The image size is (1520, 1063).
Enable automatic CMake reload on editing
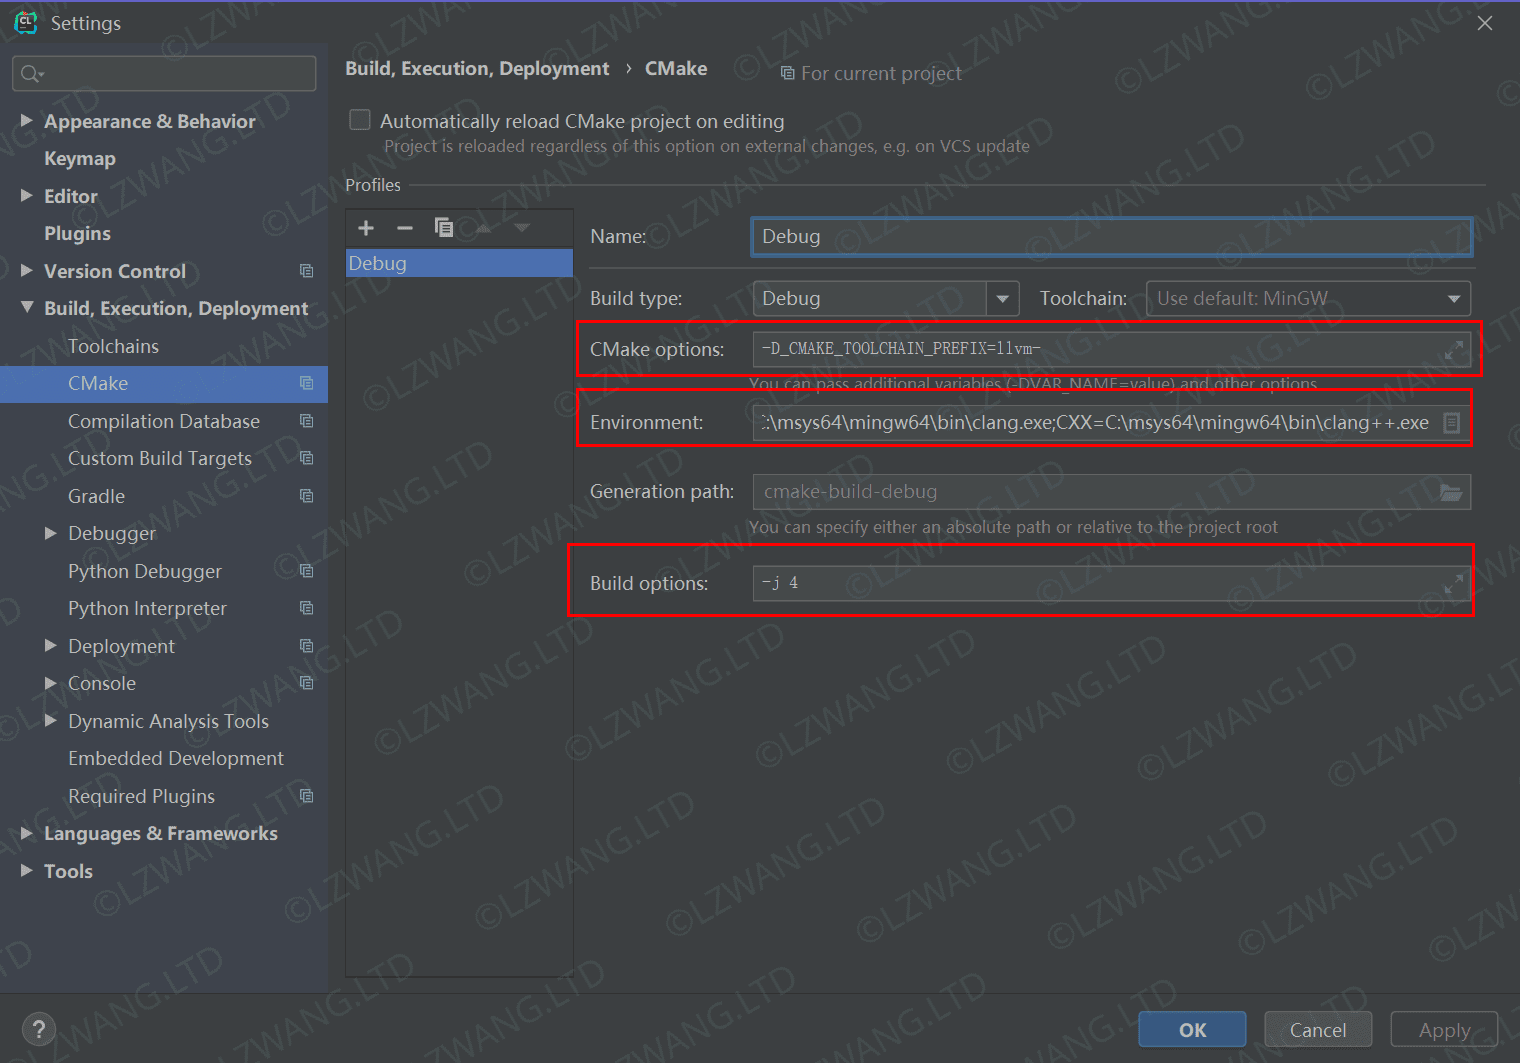(x=360, y=120)
